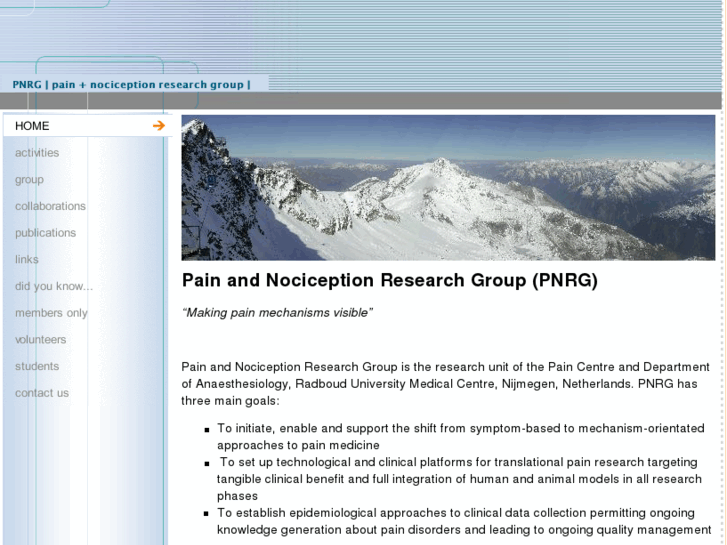
Task: Click the snowy mountain panorama image
Action: tap(448, 187)
